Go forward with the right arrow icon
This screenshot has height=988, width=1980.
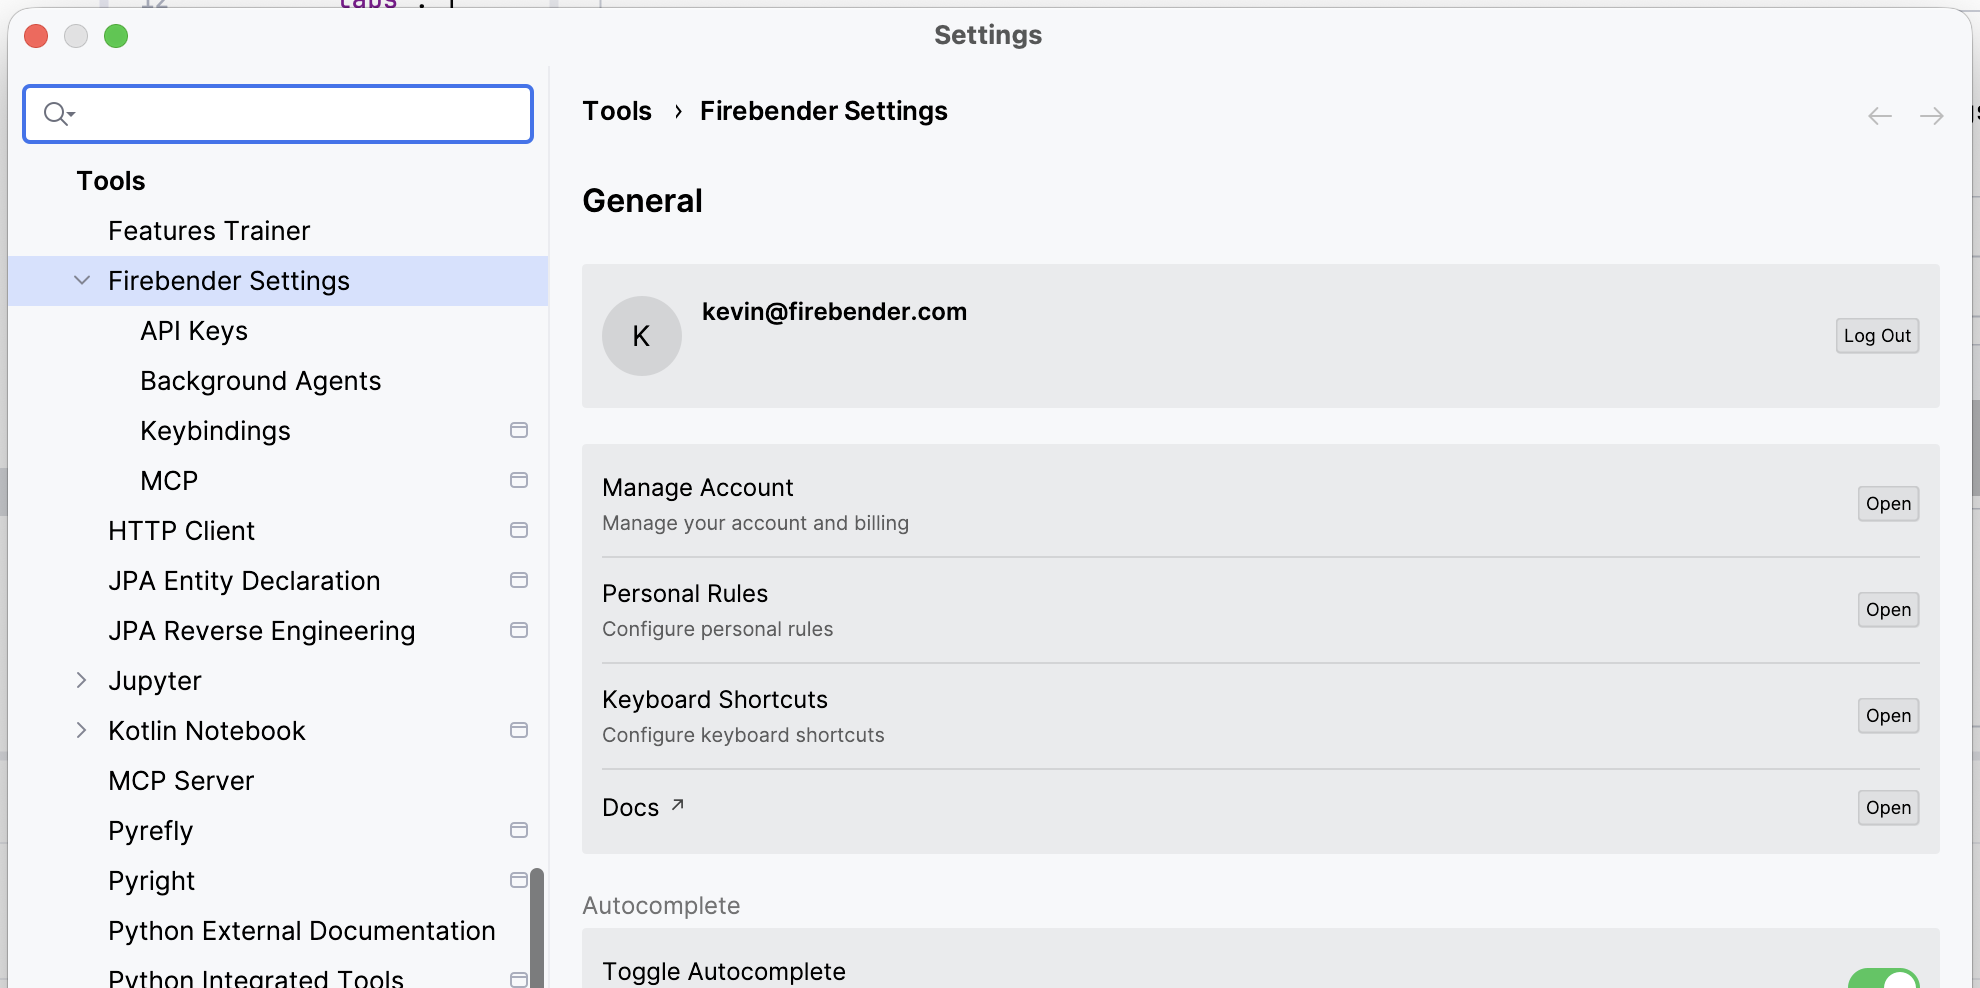pyautogui.click(x=1932, y=116)
